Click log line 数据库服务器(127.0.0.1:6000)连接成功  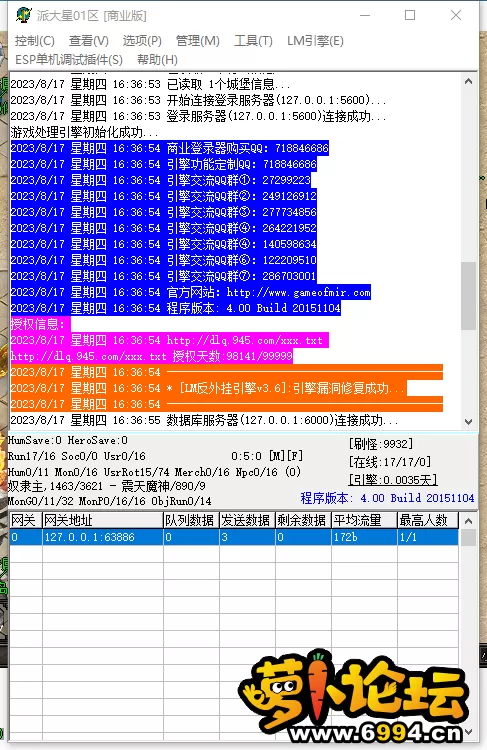point(204,420)
